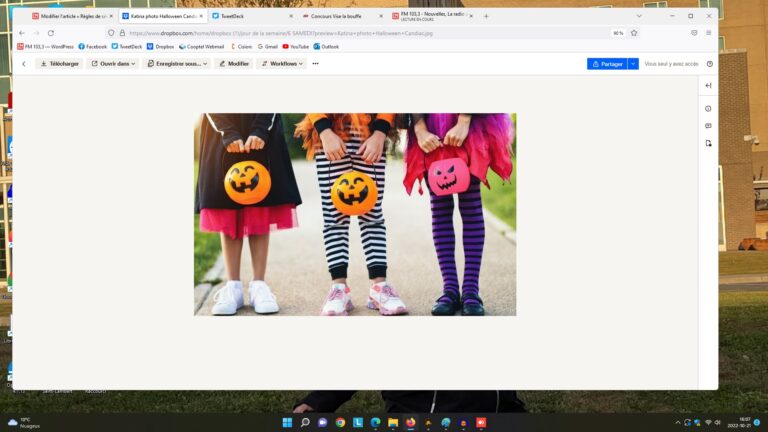Switch to the TweetDeck tab
Screen dimensions: 768x432
(250, 16)
